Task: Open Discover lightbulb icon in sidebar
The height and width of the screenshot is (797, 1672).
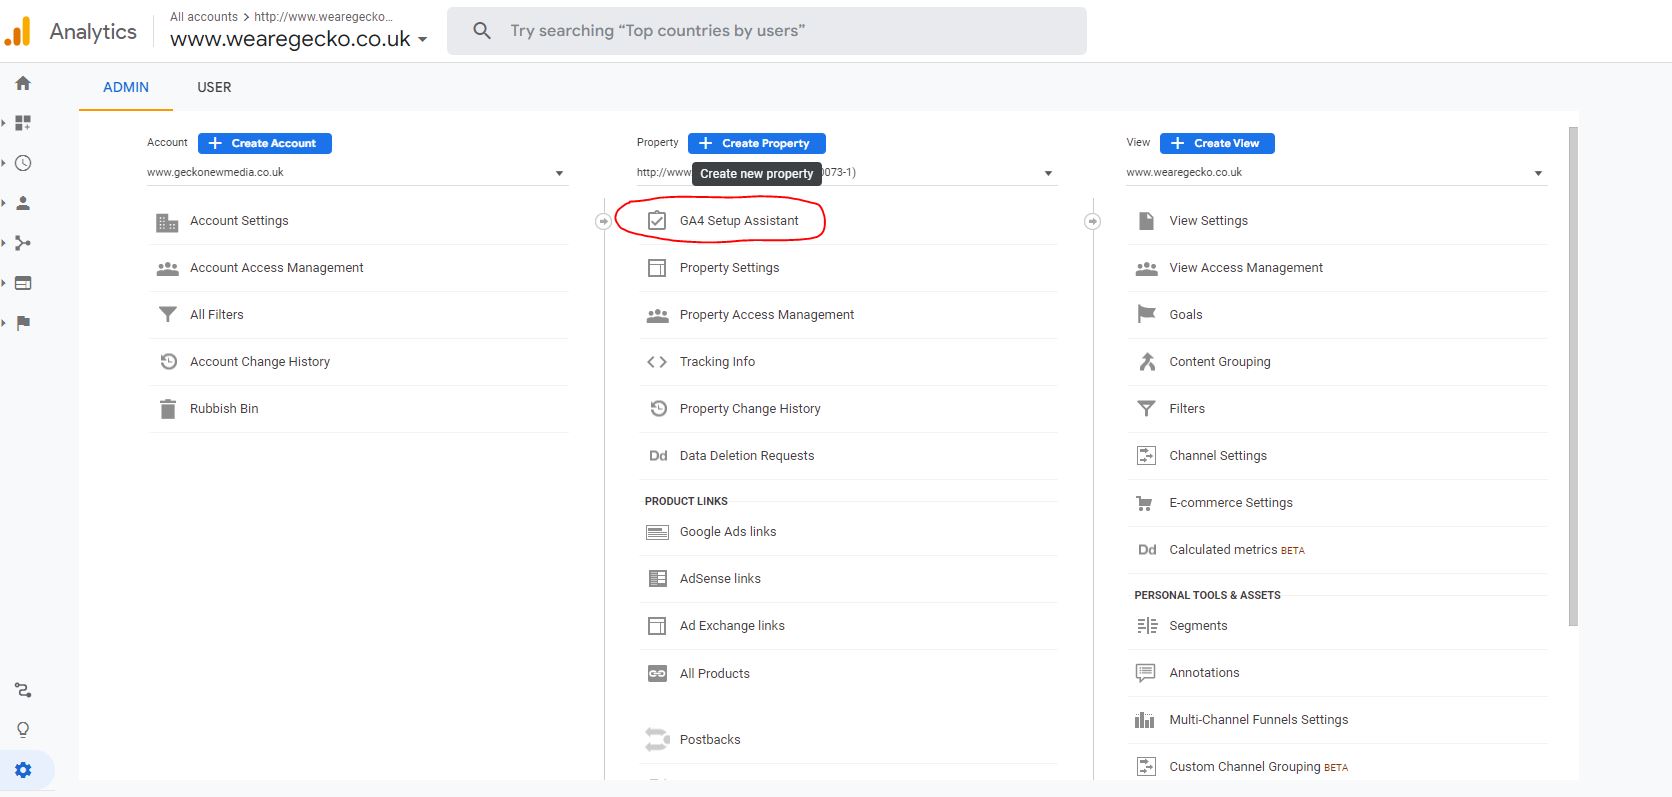Action: click(x=23, y=730)
